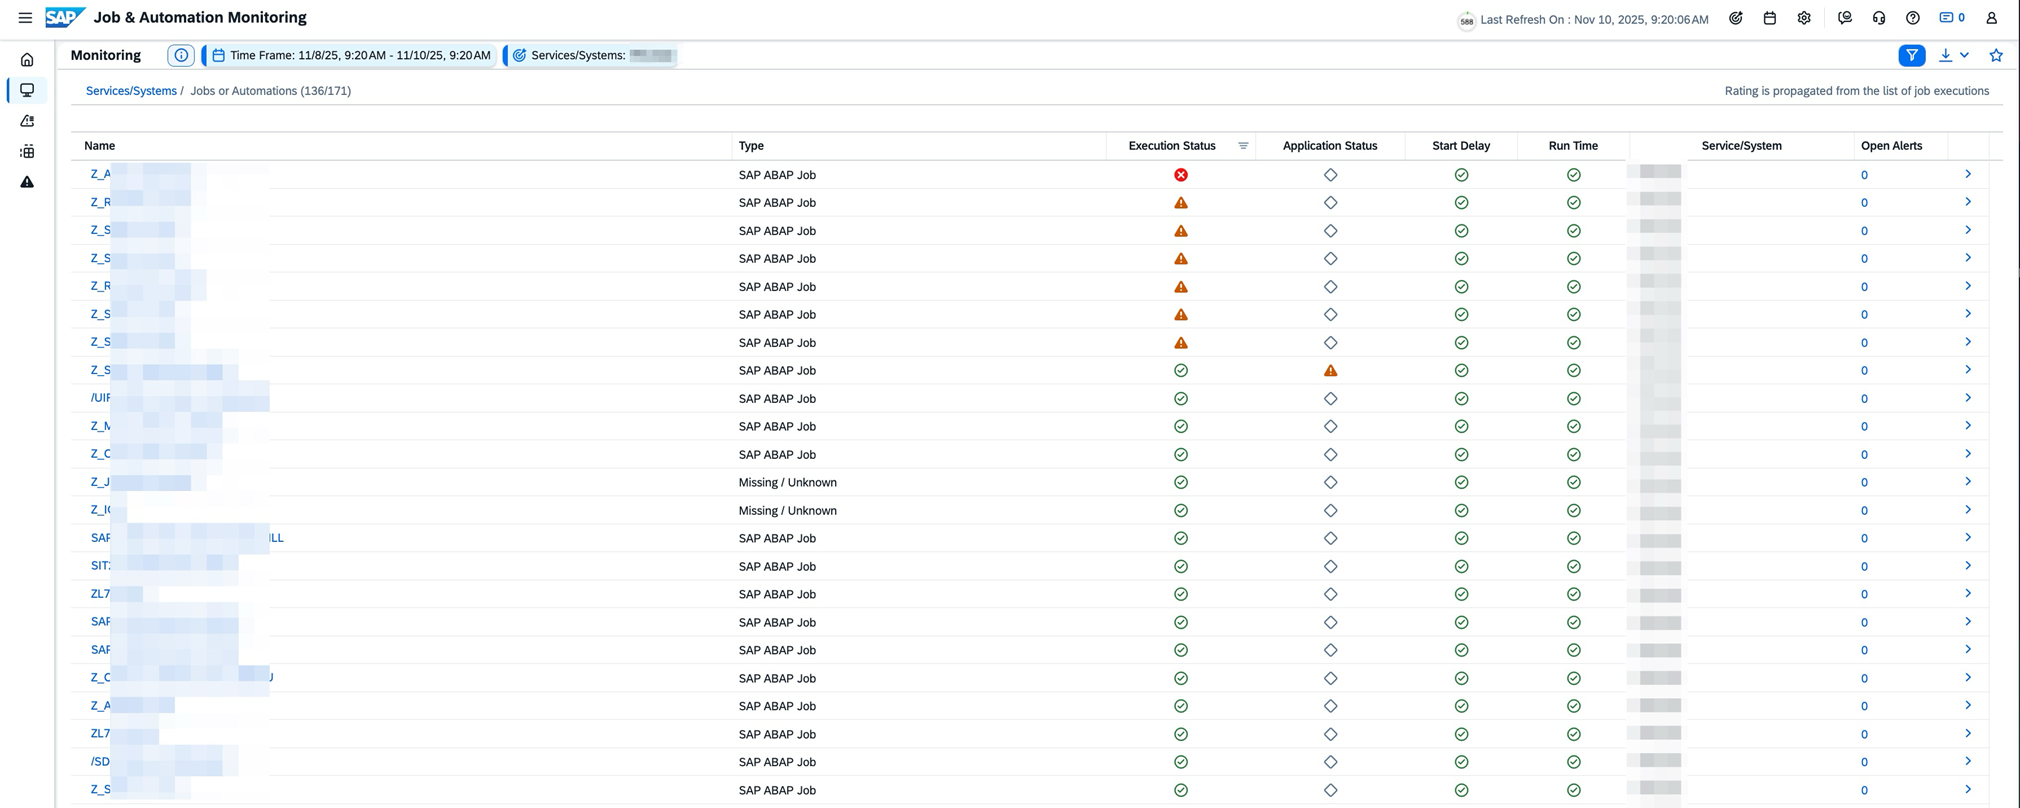Image resolution: width=2020 pixels, height=808 pixels.
Task: Open the headset support icon
Action: click(x=1879, y=18)
